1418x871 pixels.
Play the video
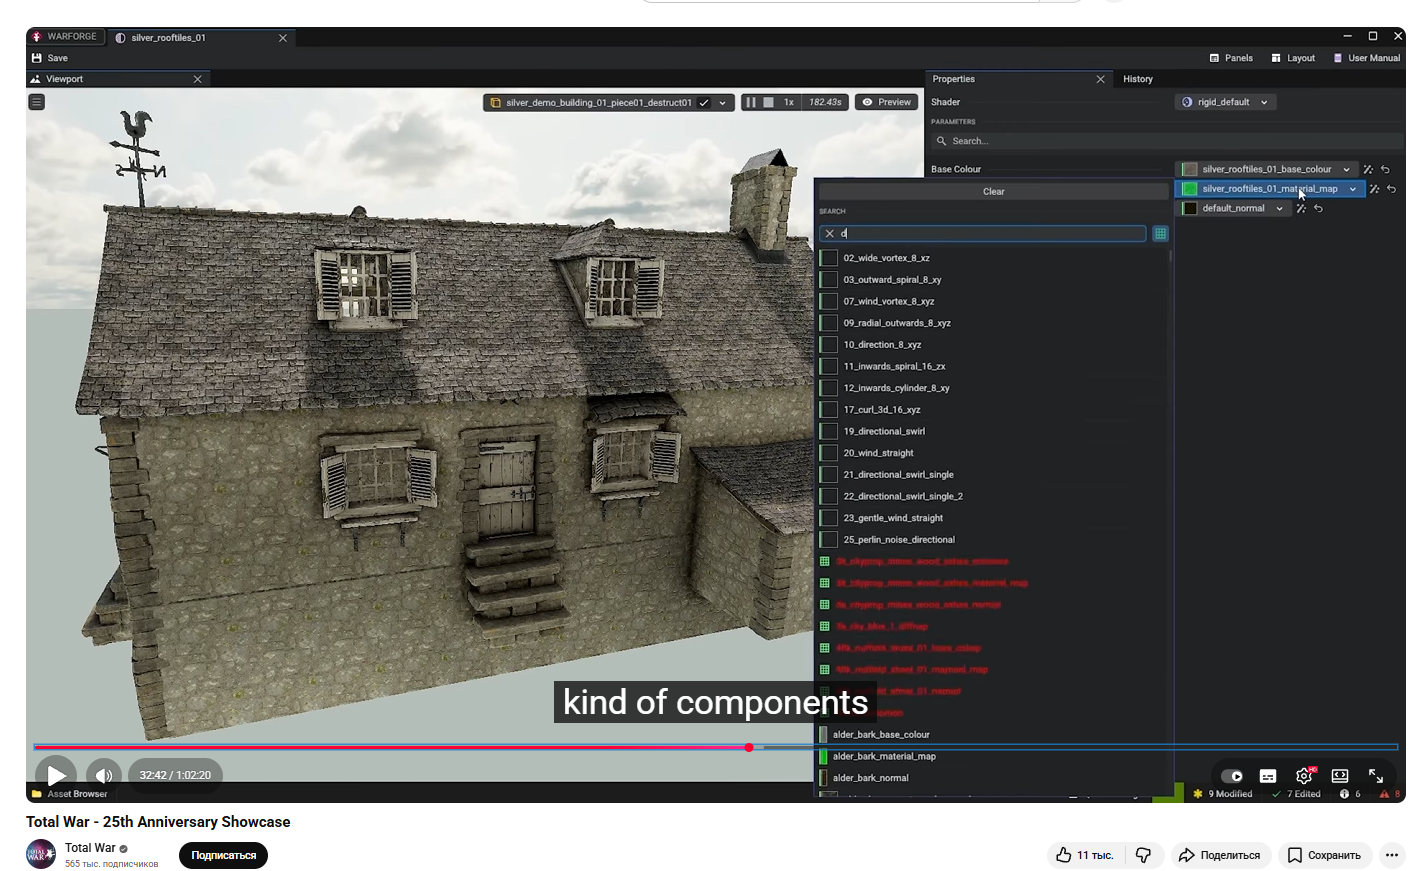pyautogui.click(x=56, y=776)
